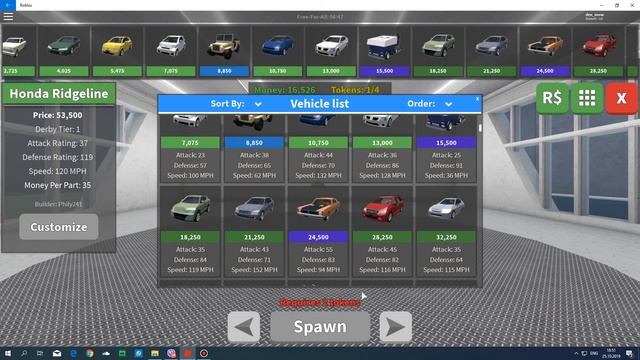640x360 pixels.
Task: Expand the Order dropdown
Action: coord(448,104)
